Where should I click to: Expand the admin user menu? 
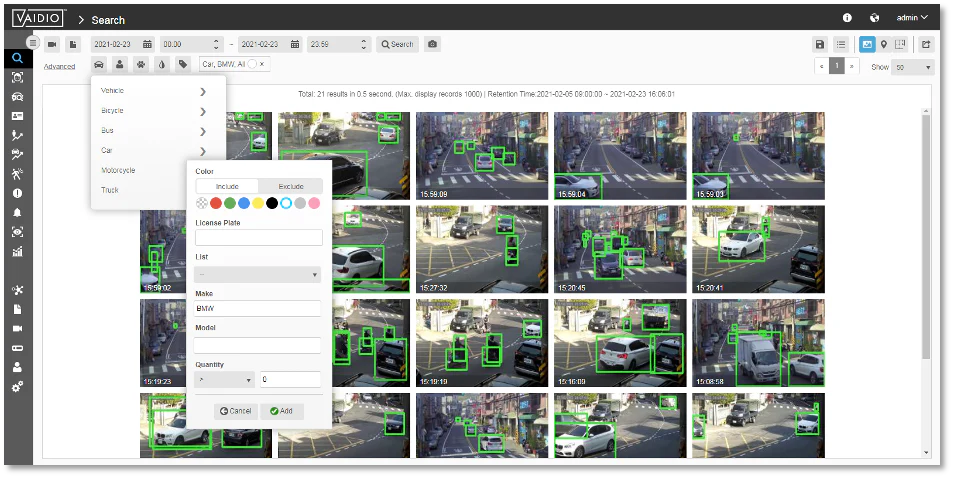point(911,18)
